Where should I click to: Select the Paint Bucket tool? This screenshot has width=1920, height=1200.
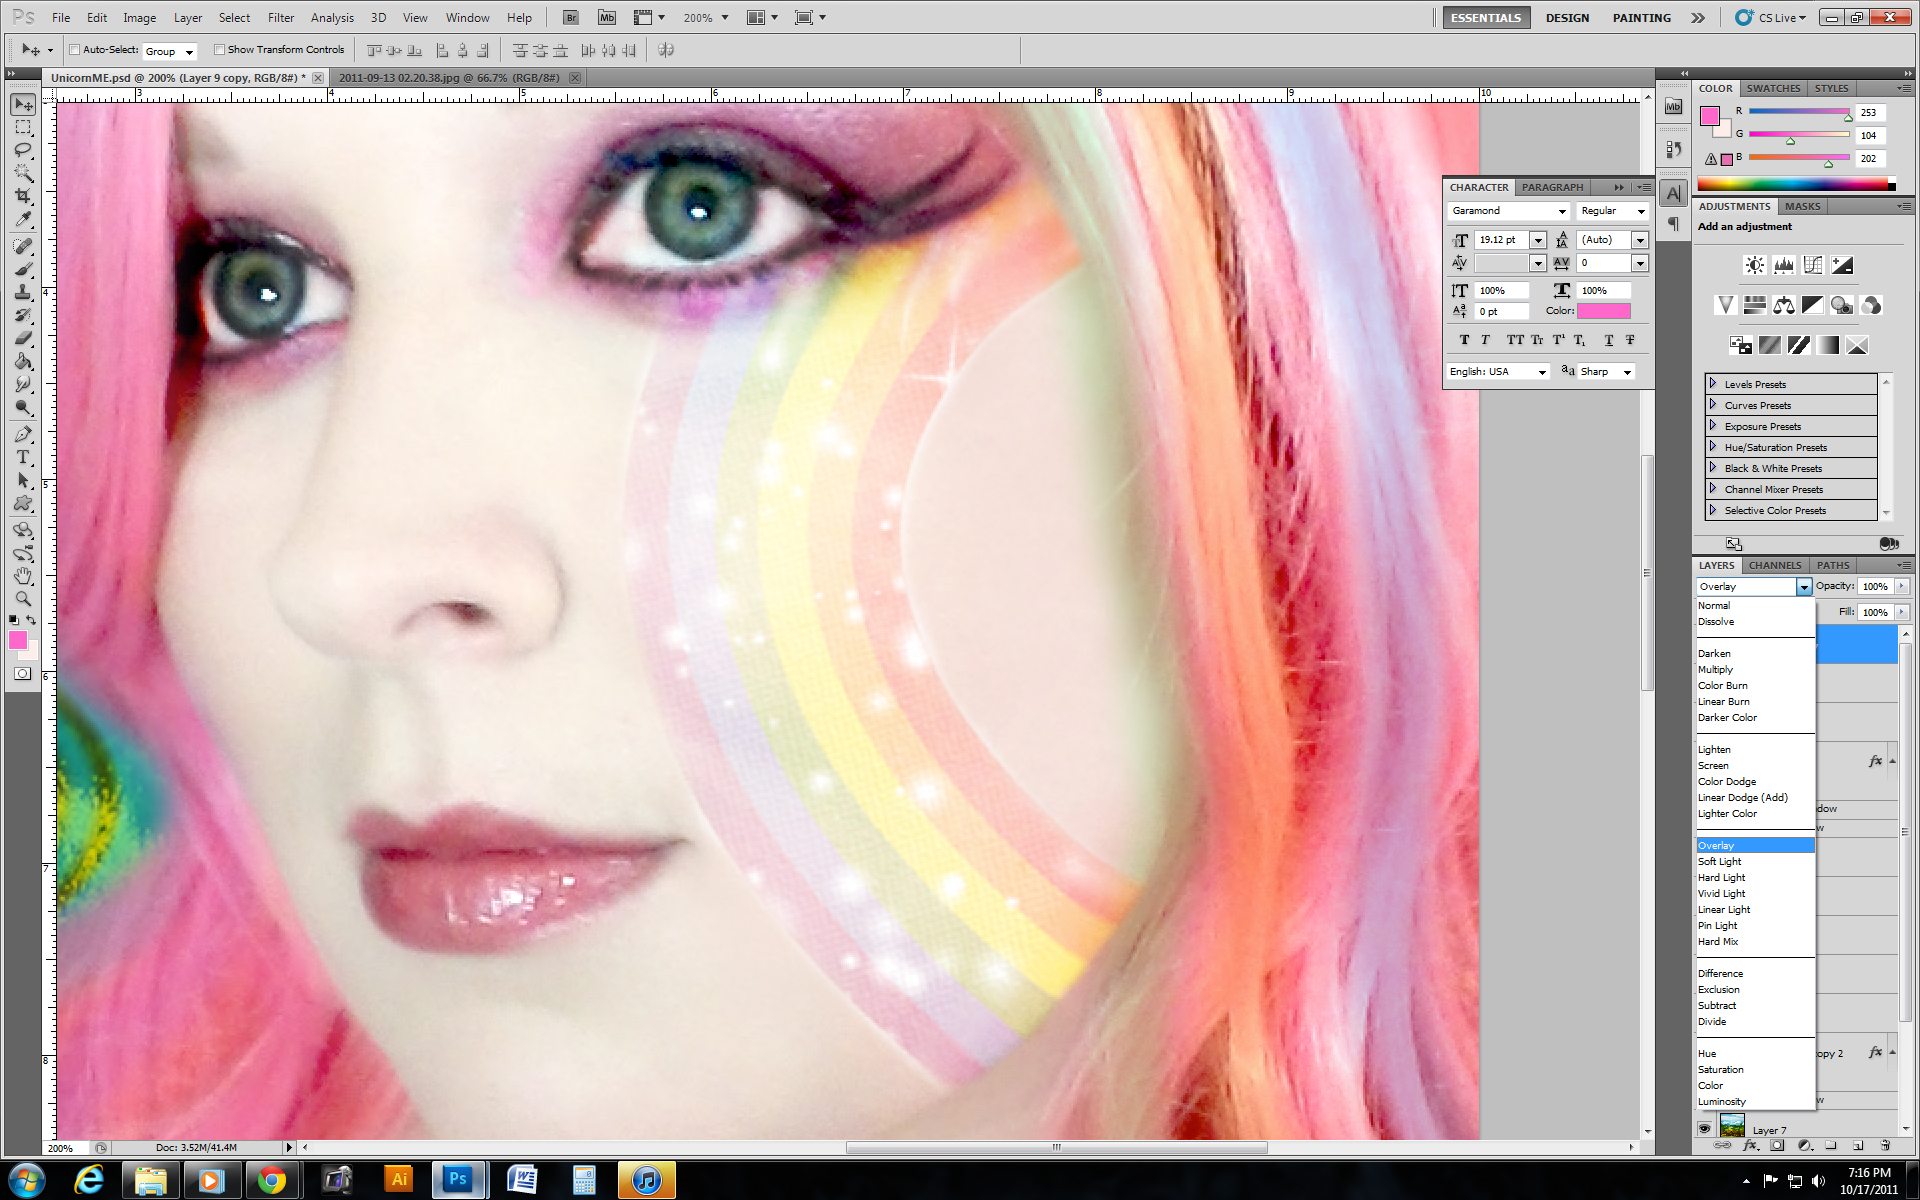point(23,361)
